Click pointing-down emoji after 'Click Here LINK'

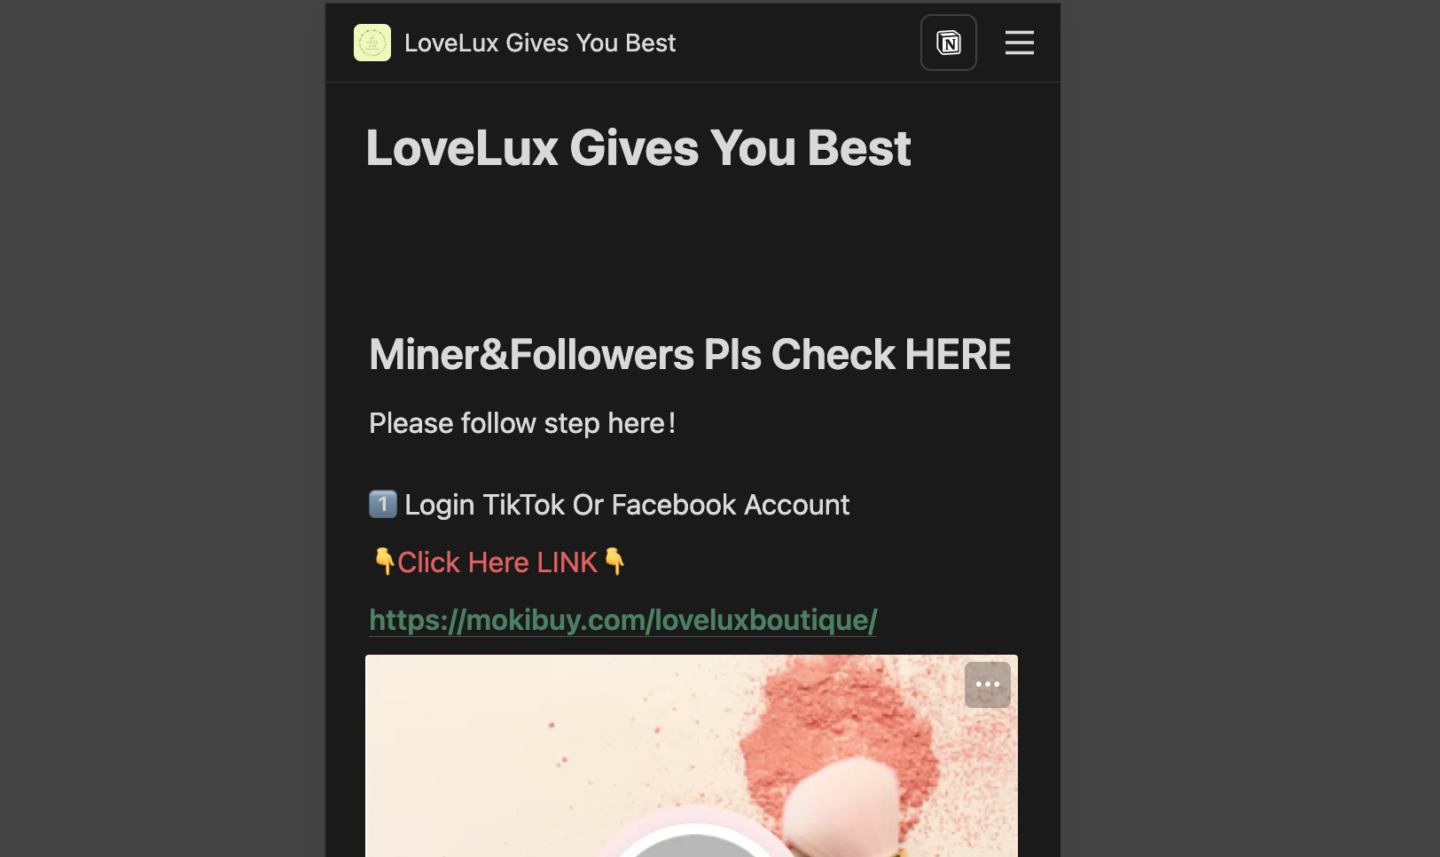pyautogui.click(x=614, y=561)
